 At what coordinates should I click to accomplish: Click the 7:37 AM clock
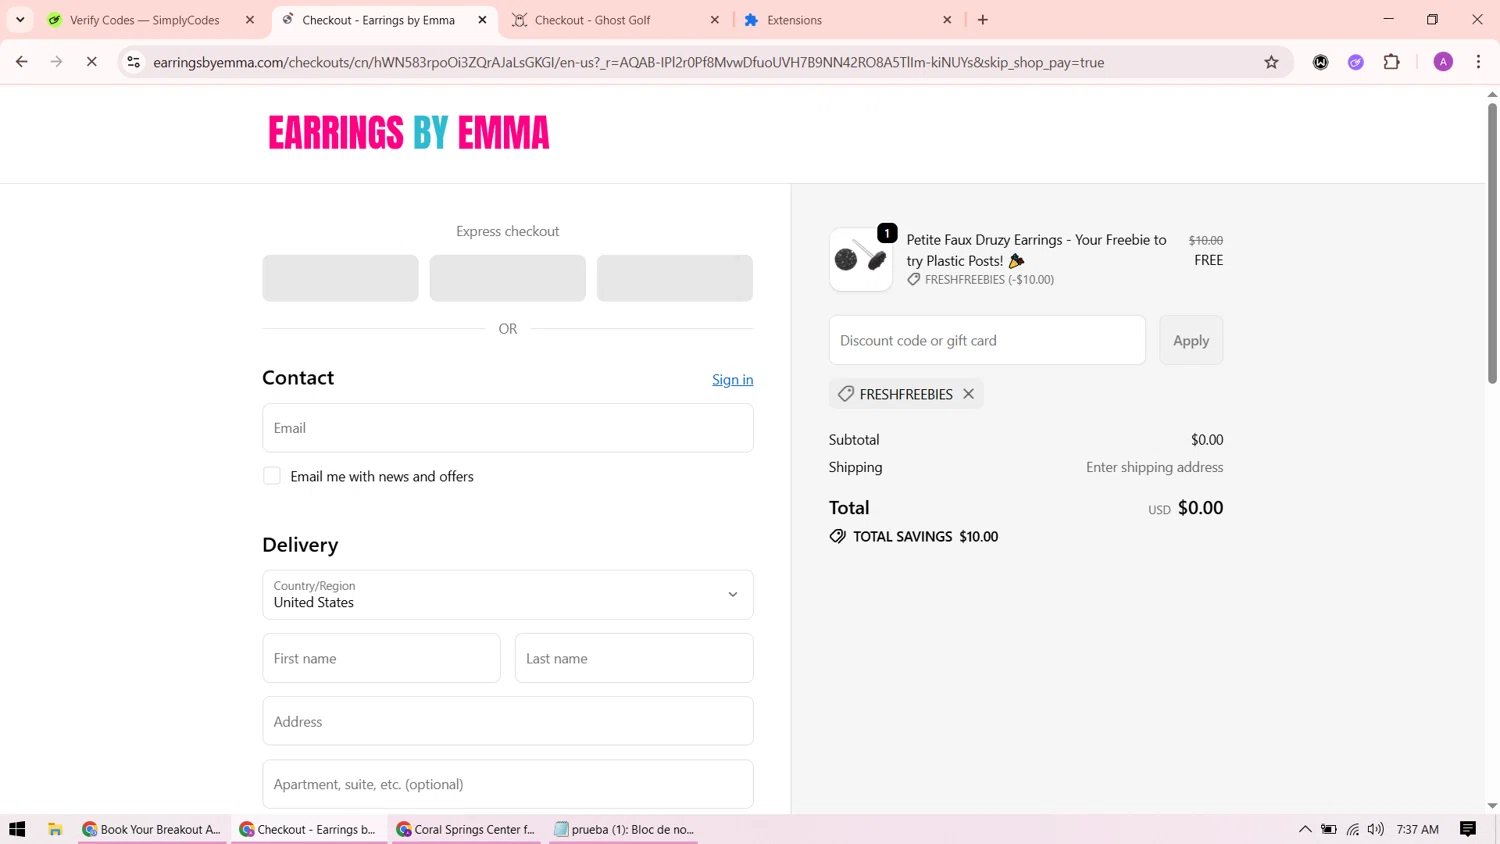point(1417,829)
